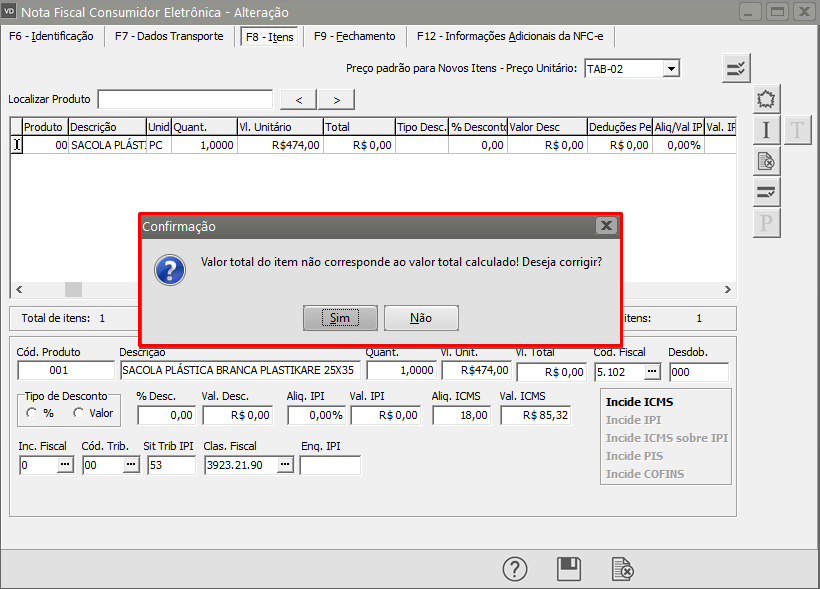The width and height of the screenshot is (820, 589).
Task: Click the 'I' icon button on the right
Action: coord(766,130)
